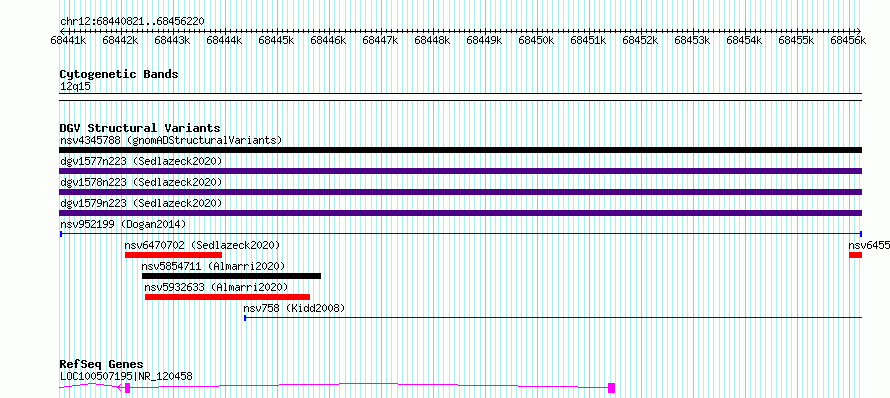Click the nsv758 (Kidd2008) label
This screenshot has width=890, height=398.
click(294, 308)
